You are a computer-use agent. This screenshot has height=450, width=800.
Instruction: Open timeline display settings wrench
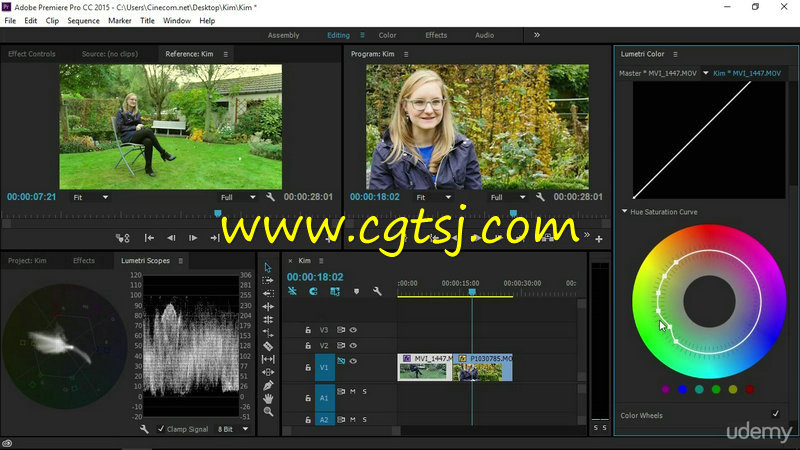pos(377,291)
